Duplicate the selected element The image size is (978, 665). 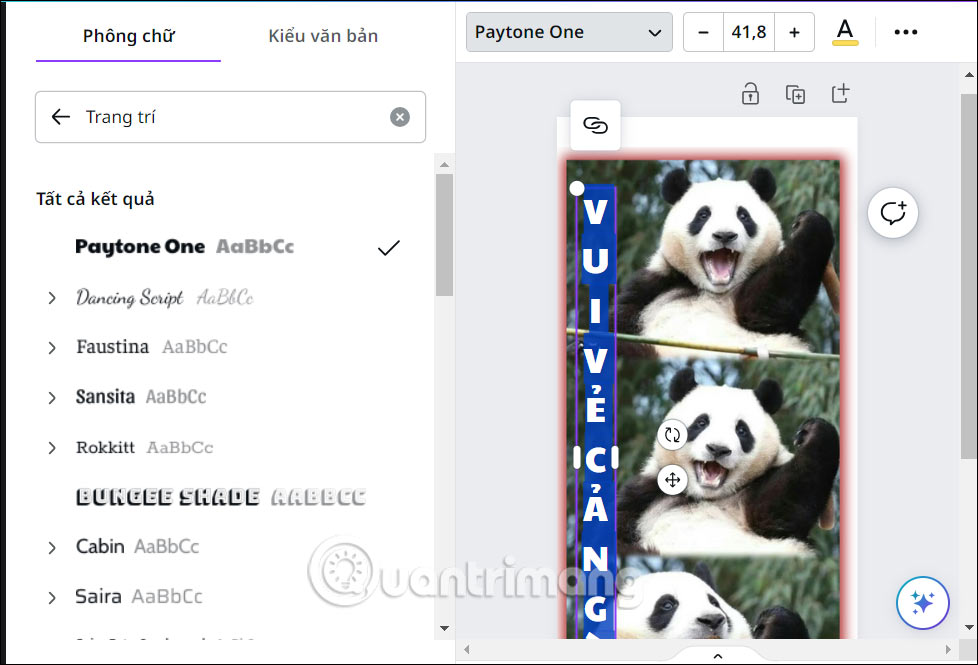(x=795, y=93)
